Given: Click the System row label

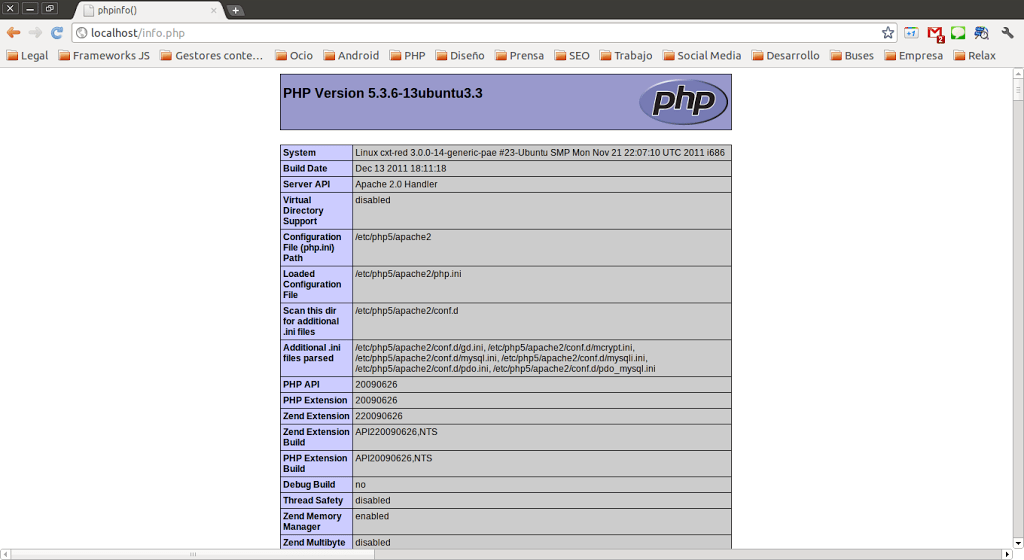Looking at the screenshot, I should [x=299, y=153].
